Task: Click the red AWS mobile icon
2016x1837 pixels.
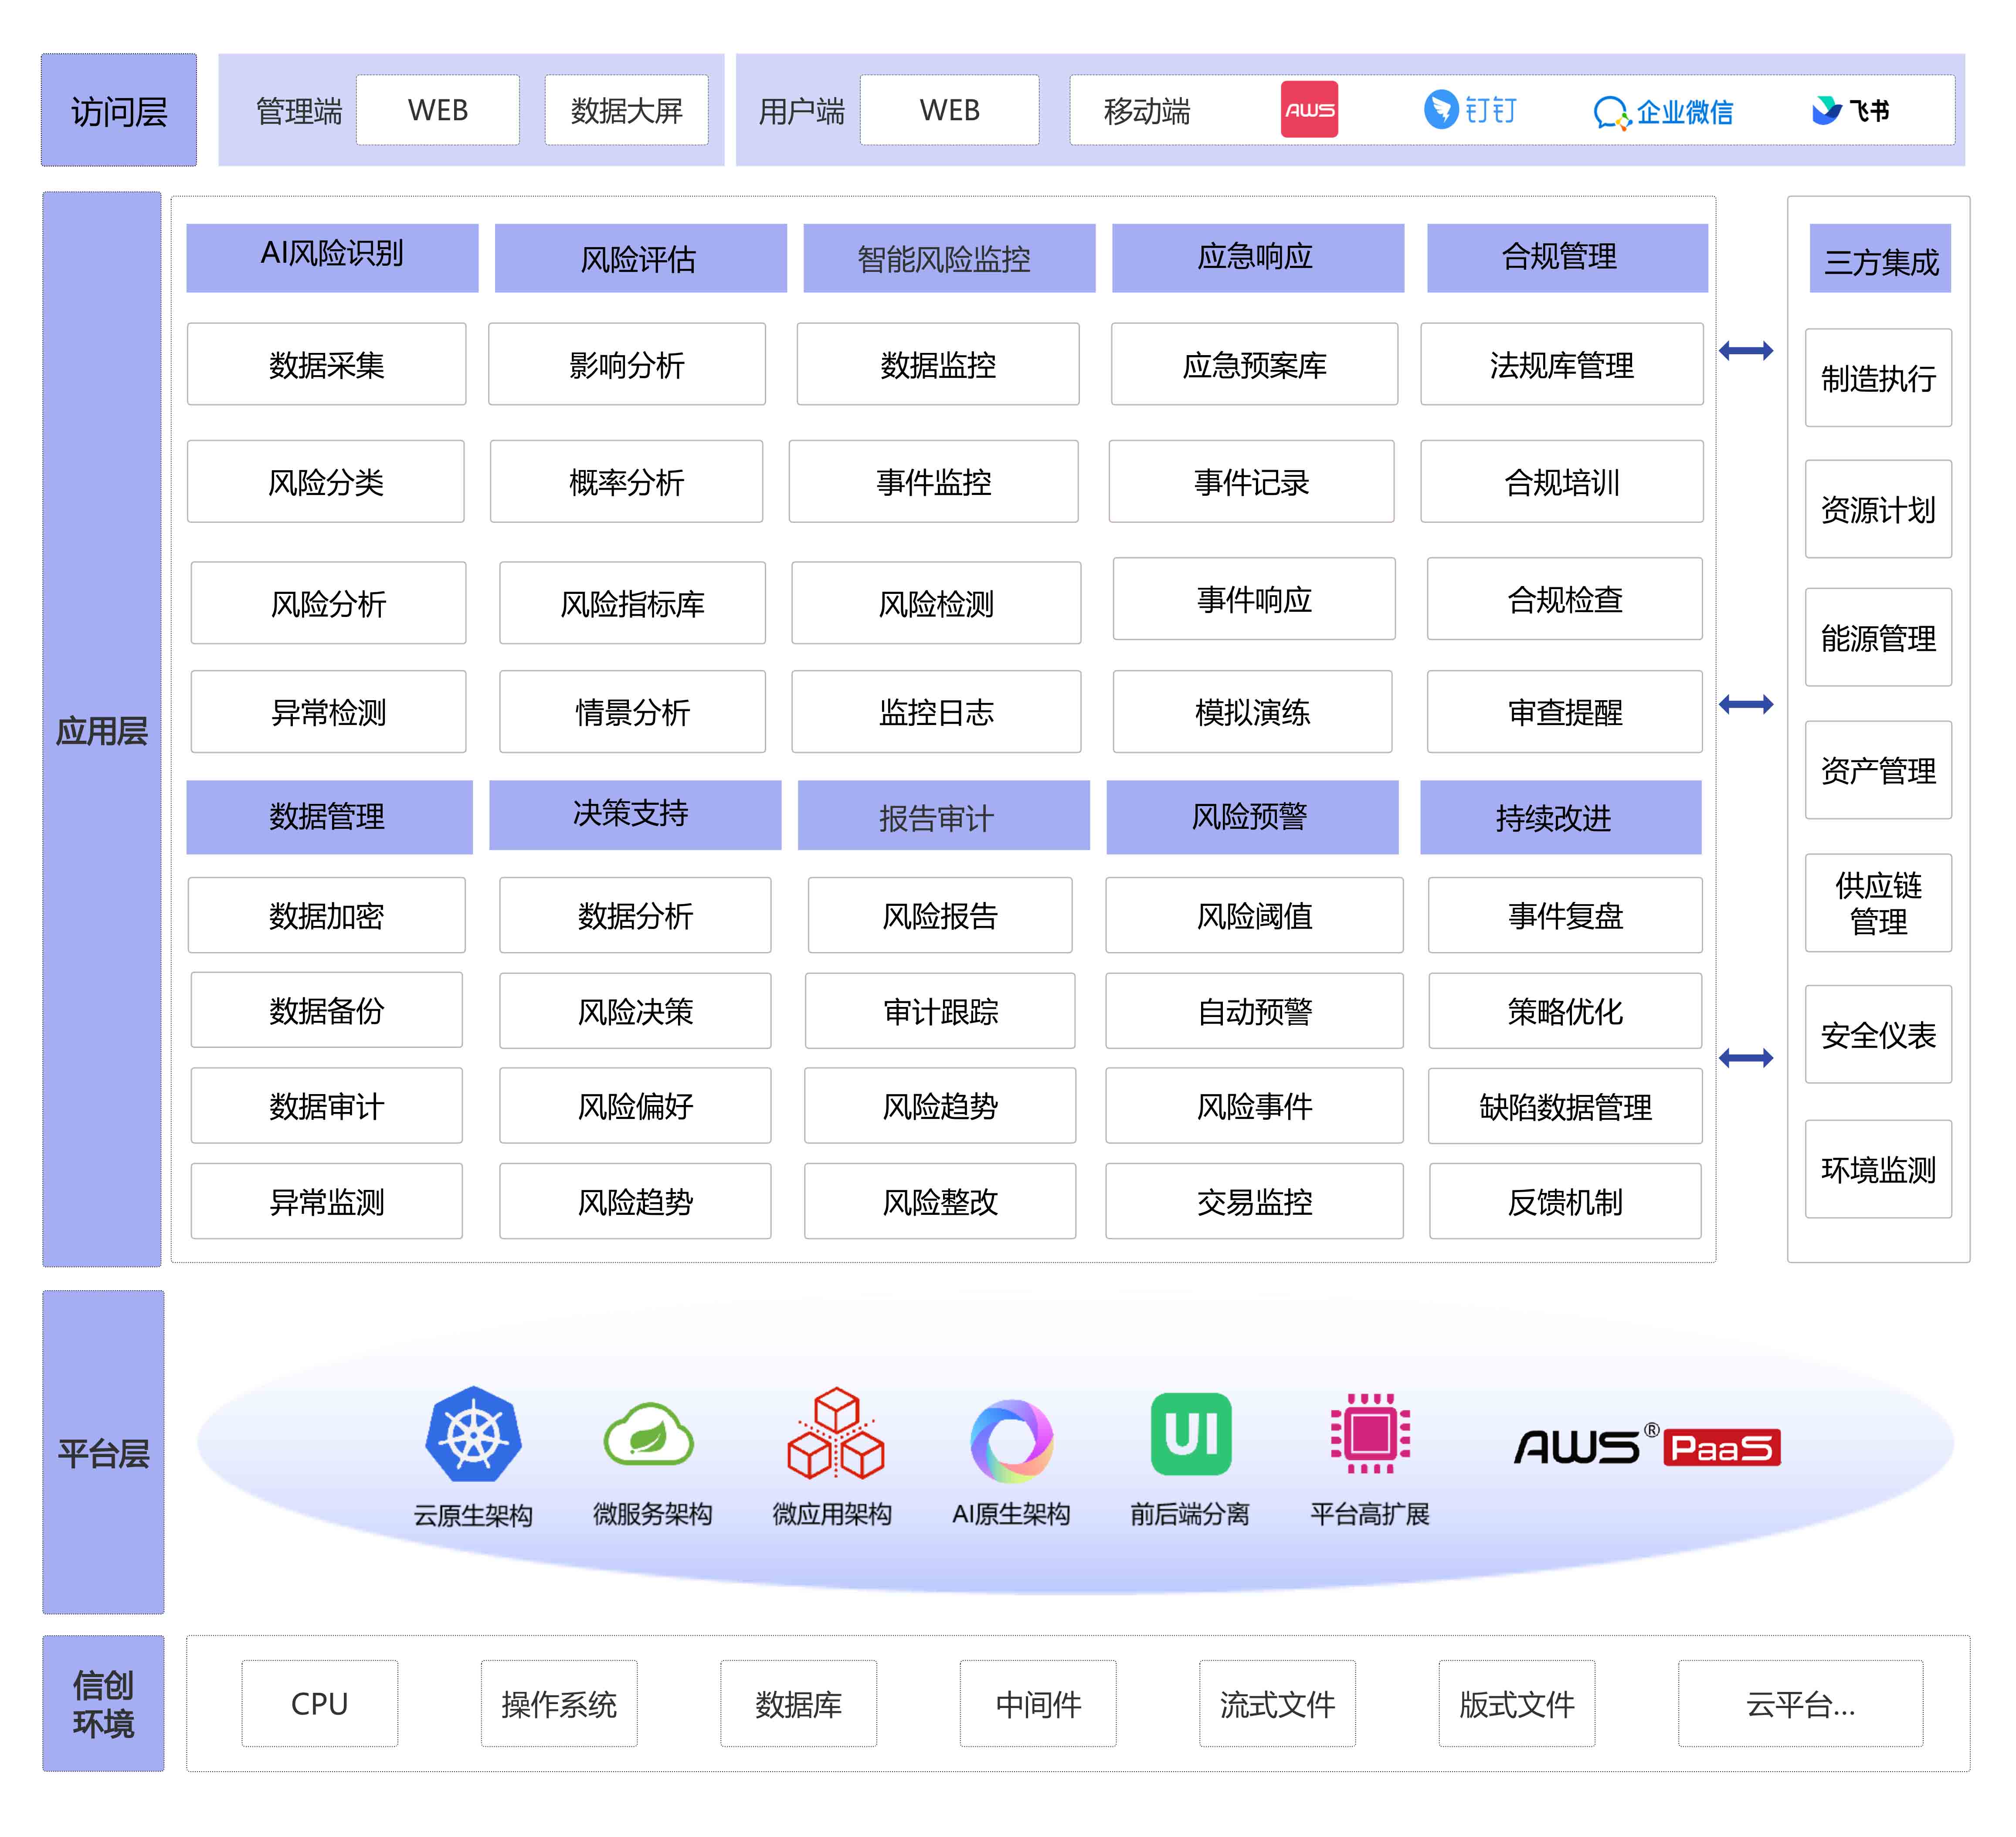Action: pos(1309,109)
